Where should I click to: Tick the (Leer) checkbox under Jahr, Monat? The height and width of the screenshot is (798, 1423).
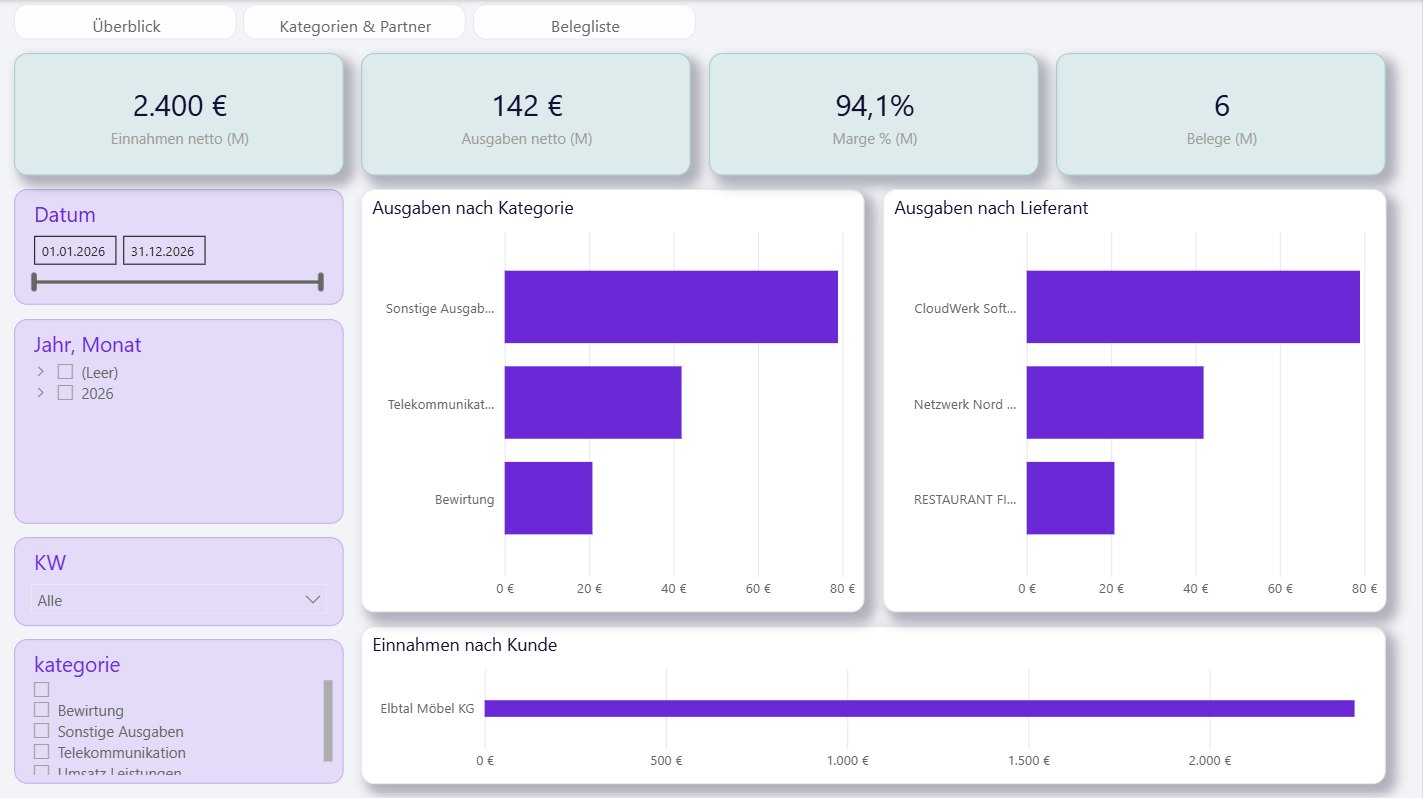[65, 372]
